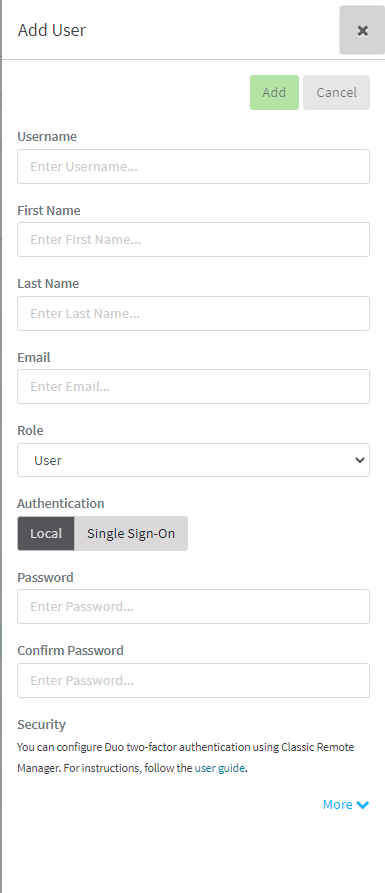Click the chevron arrow on the Role select
The image size is (385, 893).
(x=359, y=460)
